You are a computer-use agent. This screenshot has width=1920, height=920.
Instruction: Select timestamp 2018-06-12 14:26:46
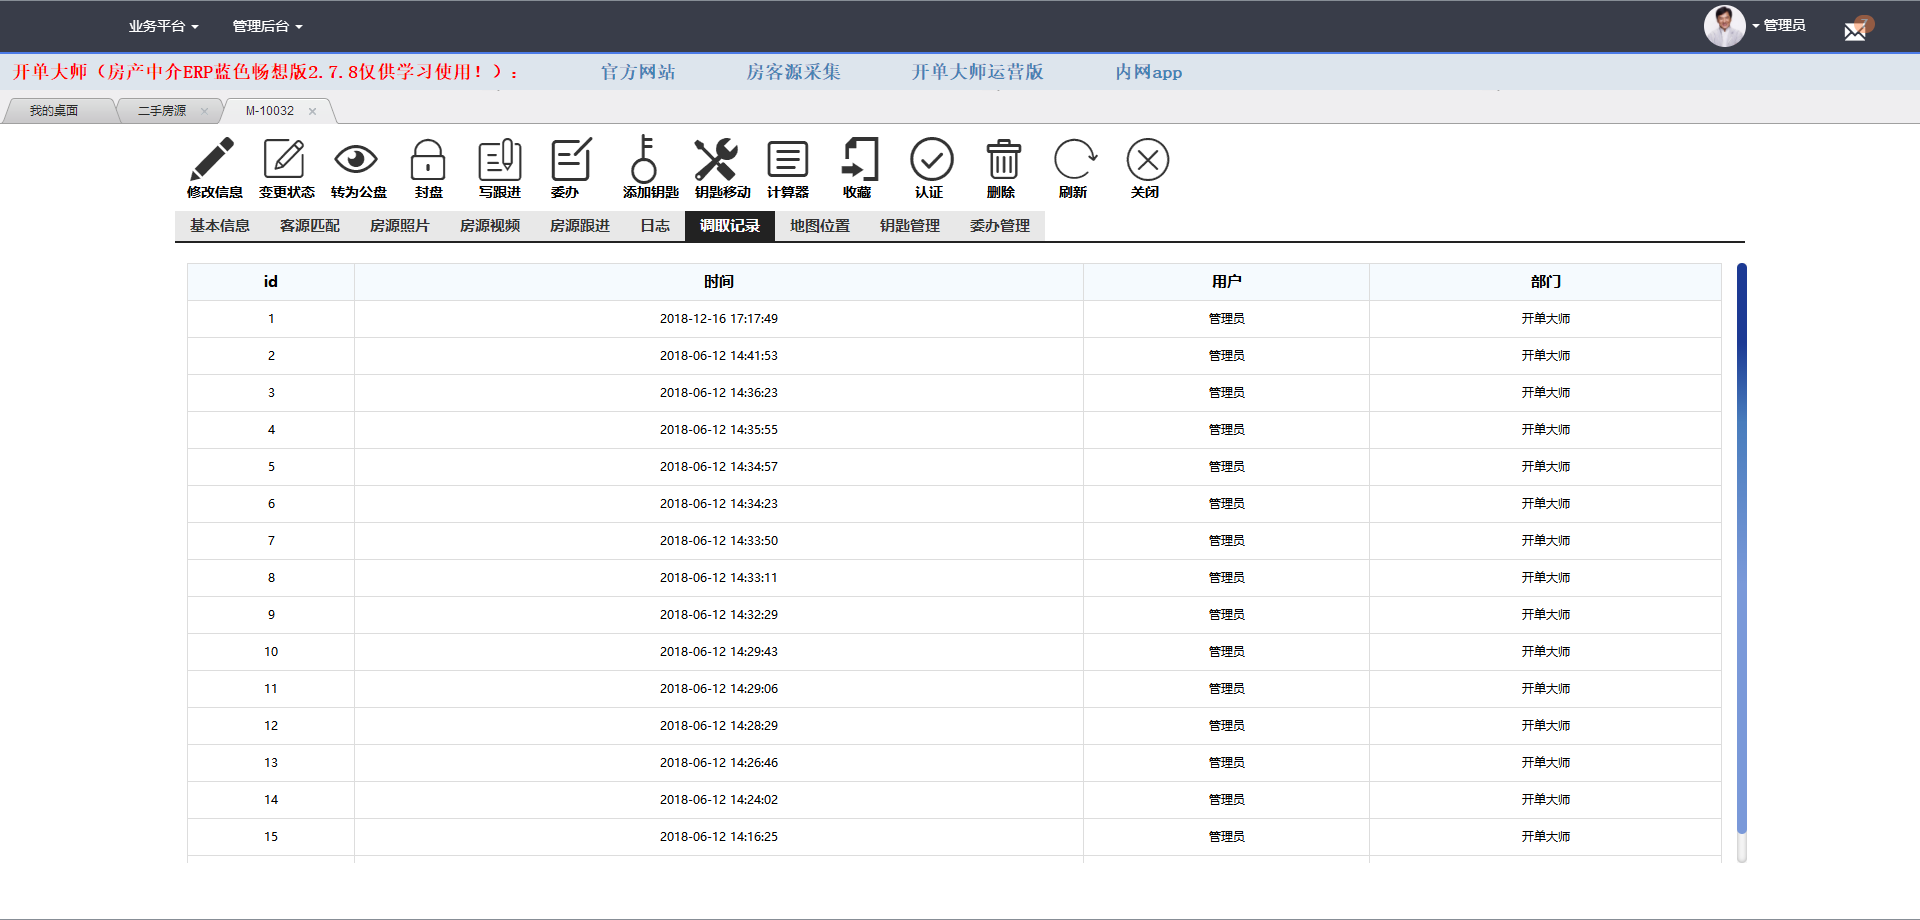pyautogui.click(x=719, y=763)
